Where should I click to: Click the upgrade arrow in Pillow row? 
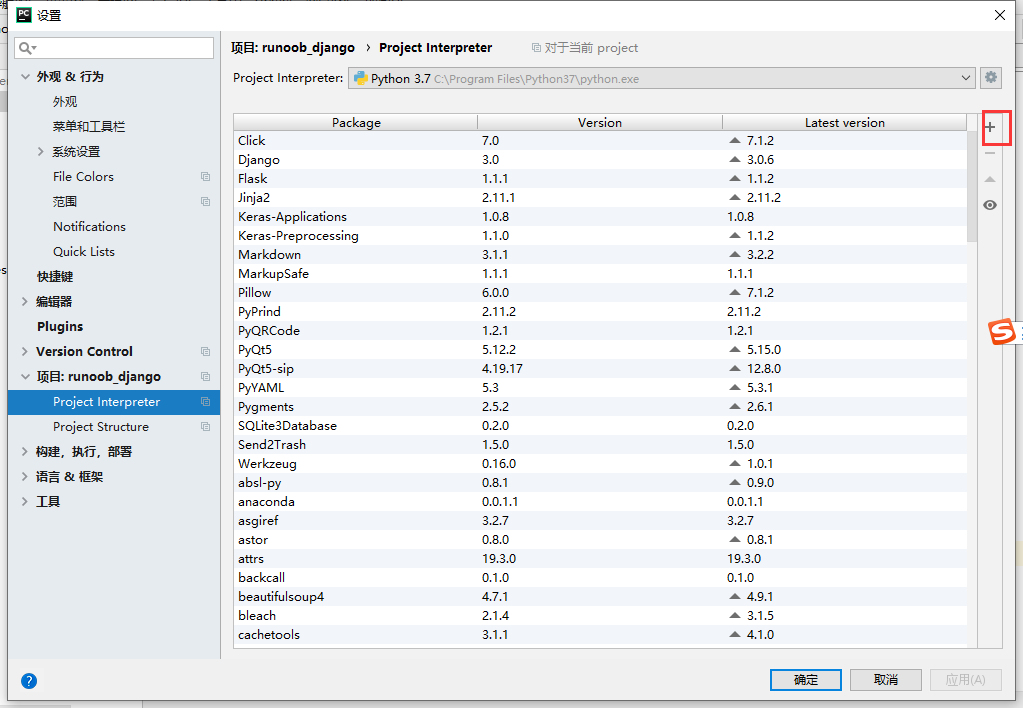point(735,292)
